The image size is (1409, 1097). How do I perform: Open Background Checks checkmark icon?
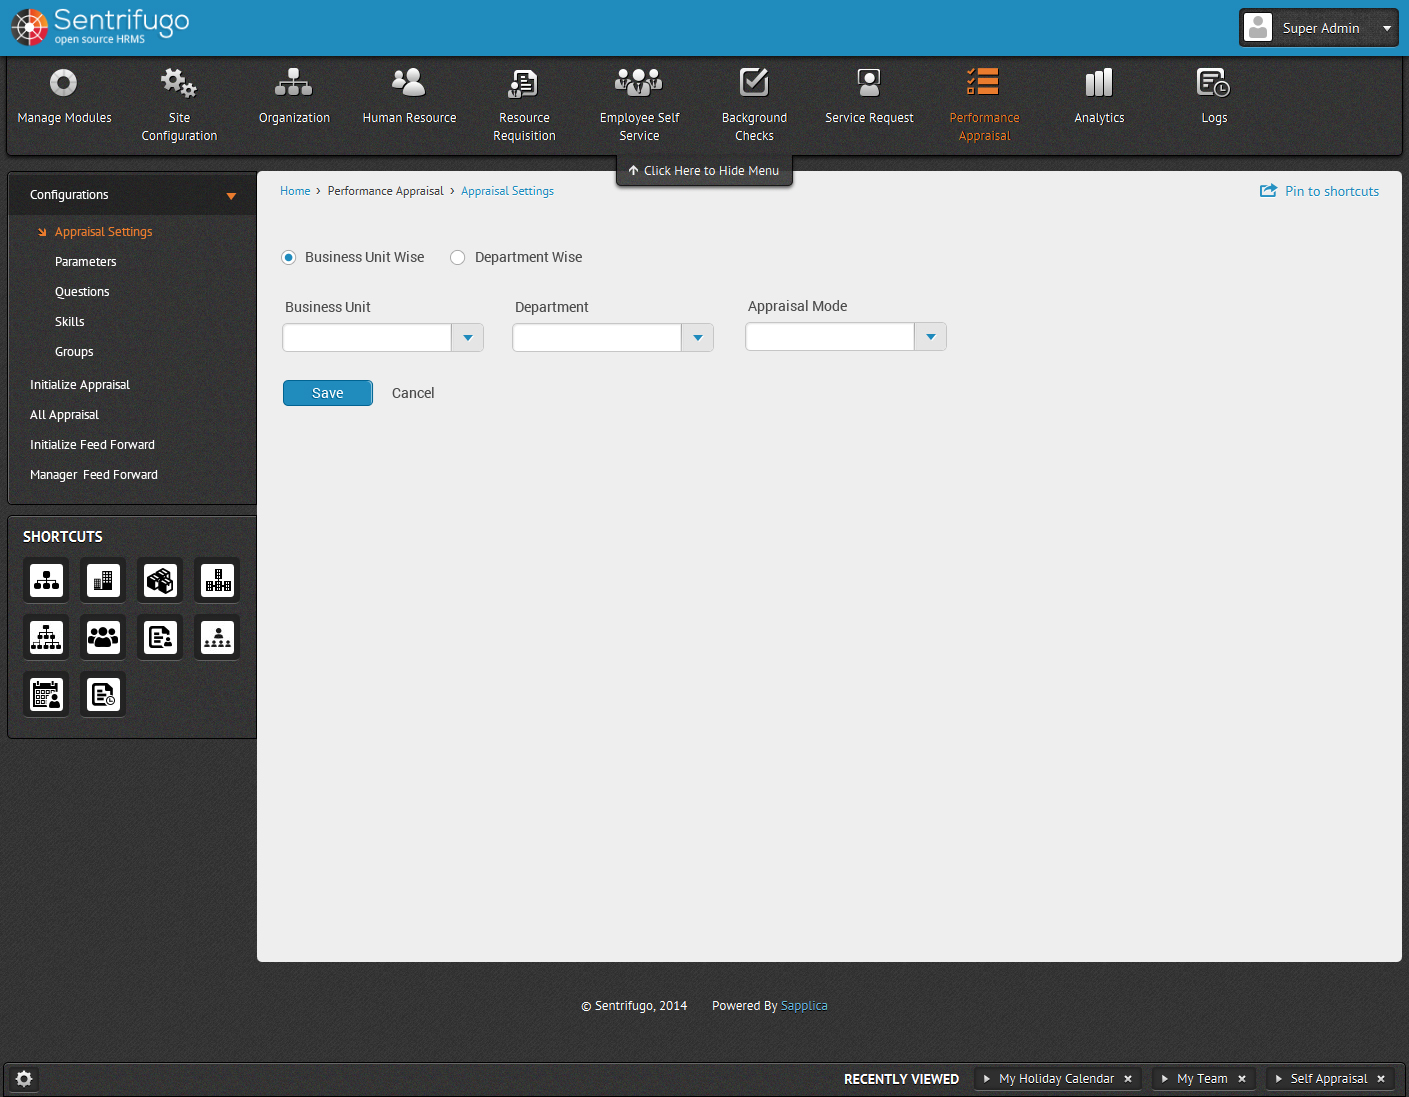coord(754,83)
